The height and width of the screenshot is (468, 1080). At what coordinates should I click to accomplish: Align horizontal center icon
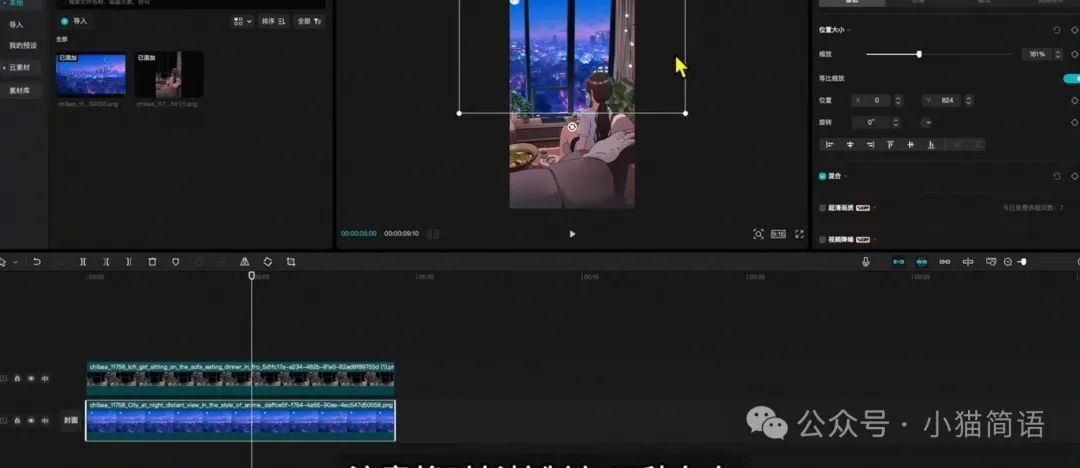click(x=850, y=145)
